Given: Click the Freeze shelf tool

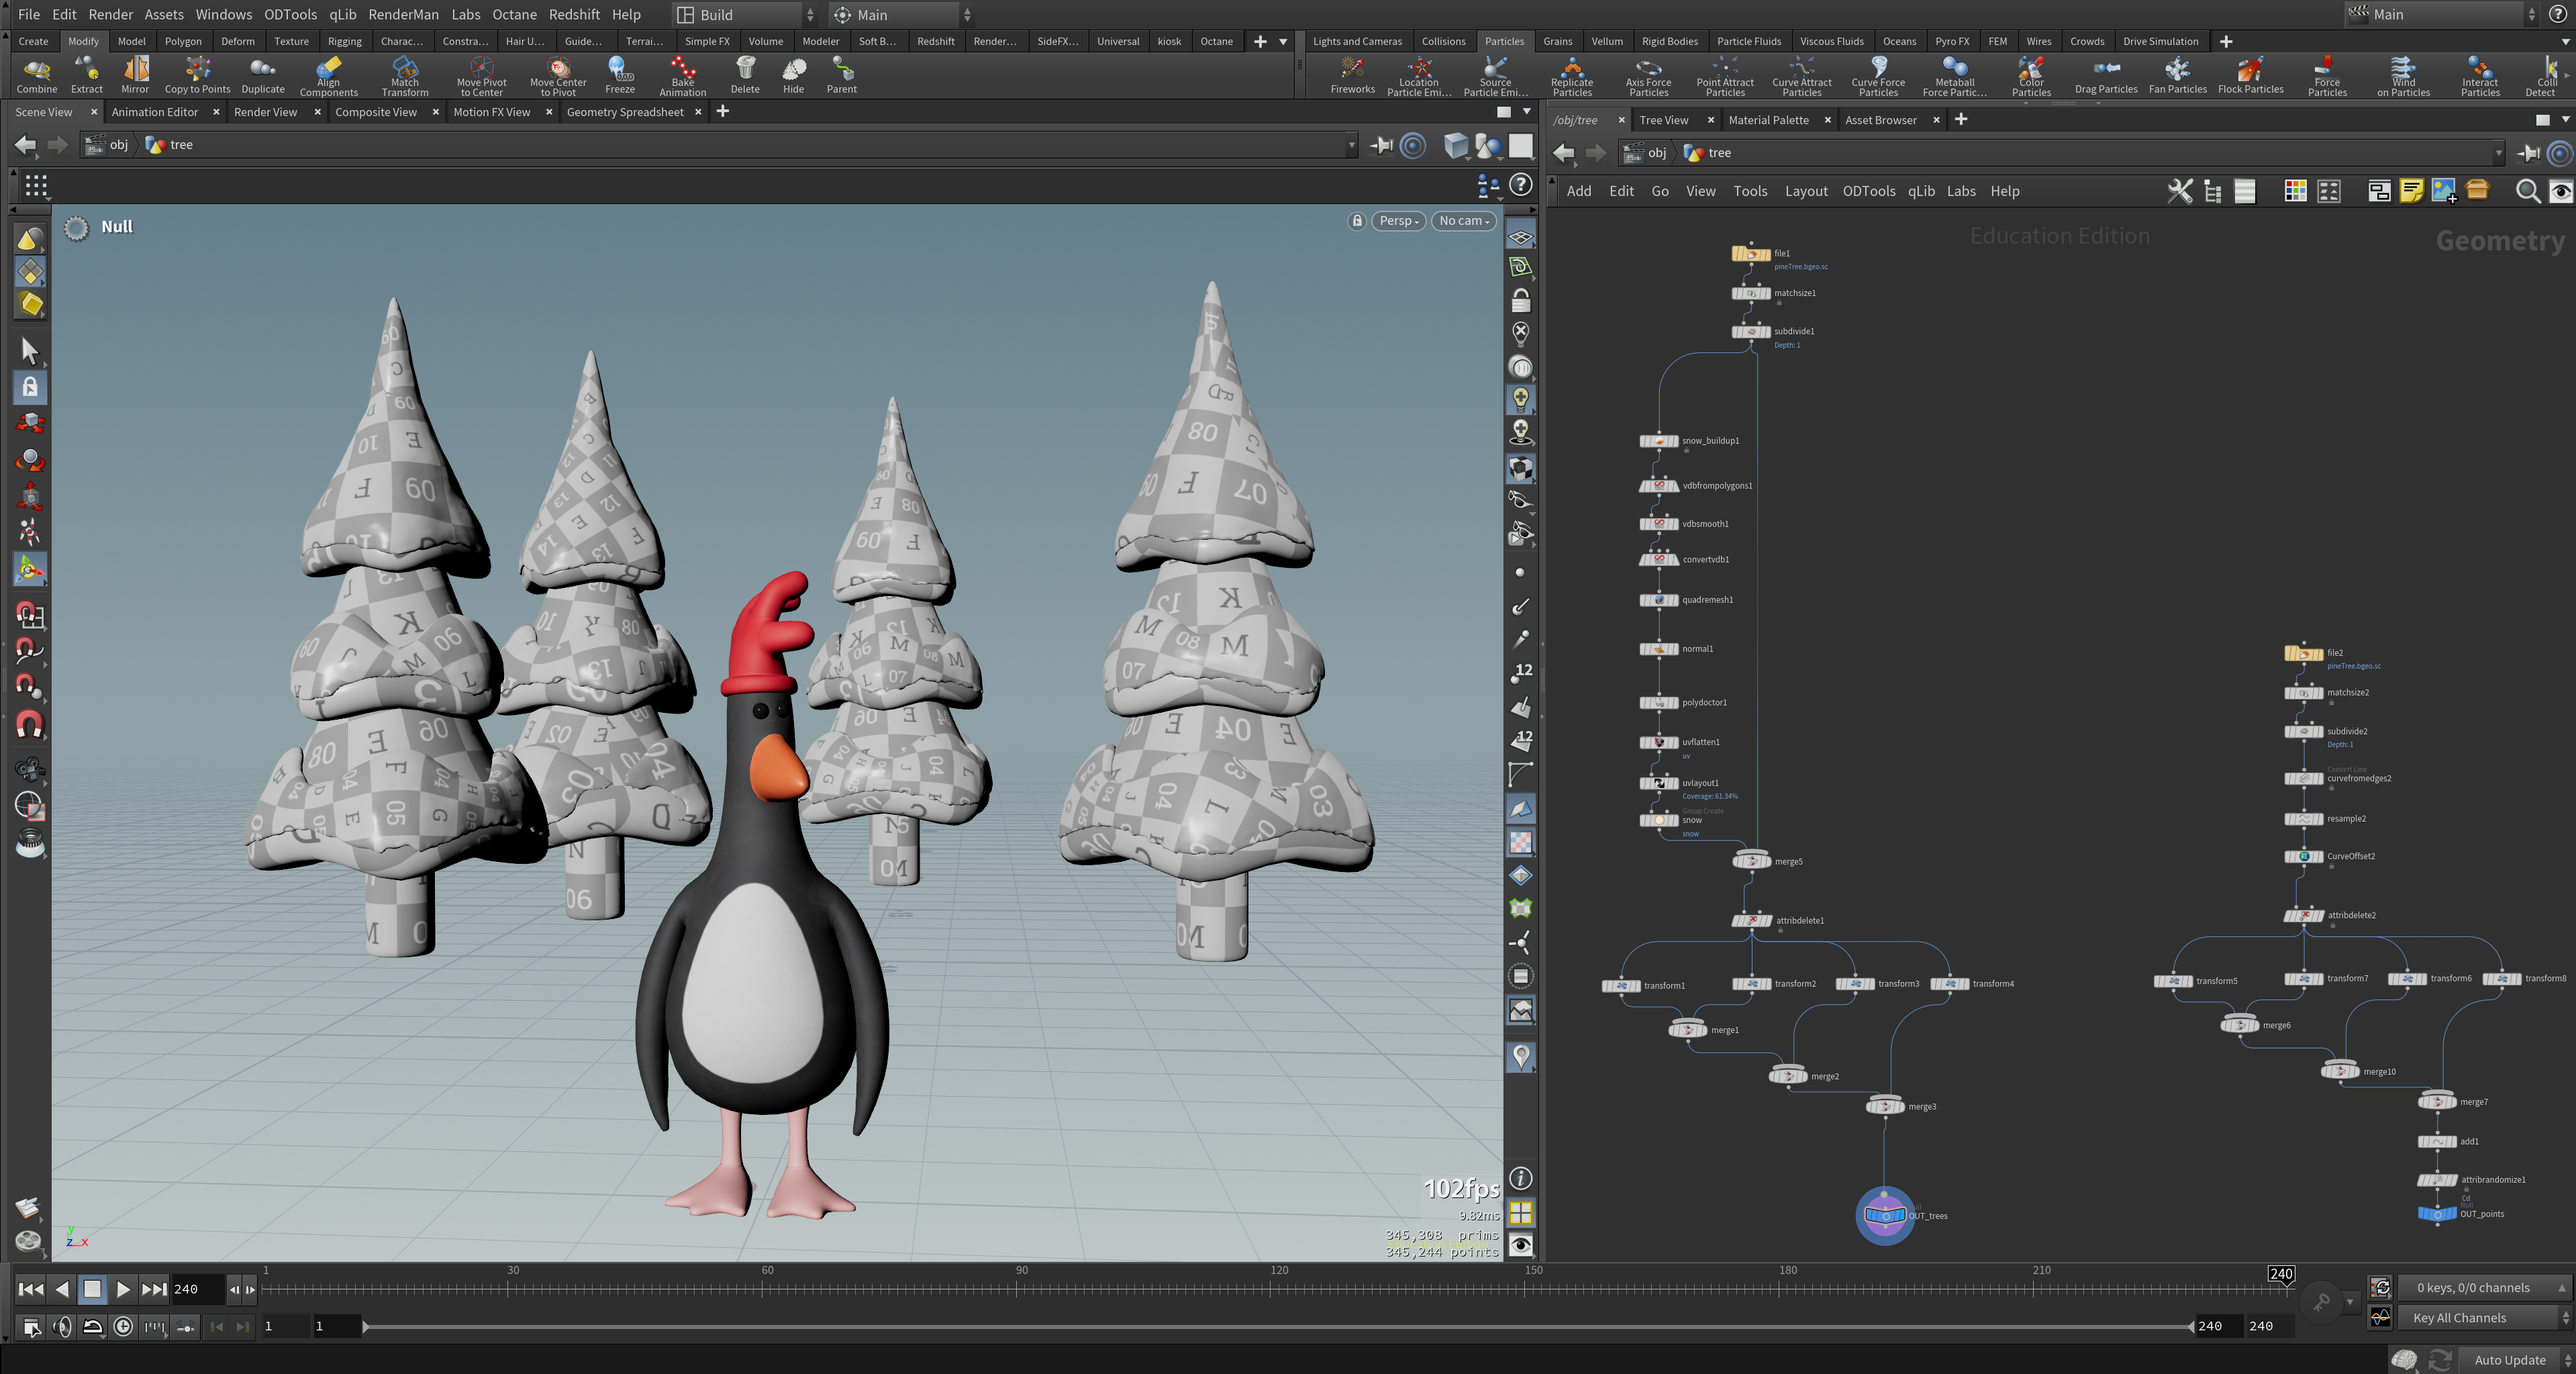Looking at the screenshot, I should (620, 75).
